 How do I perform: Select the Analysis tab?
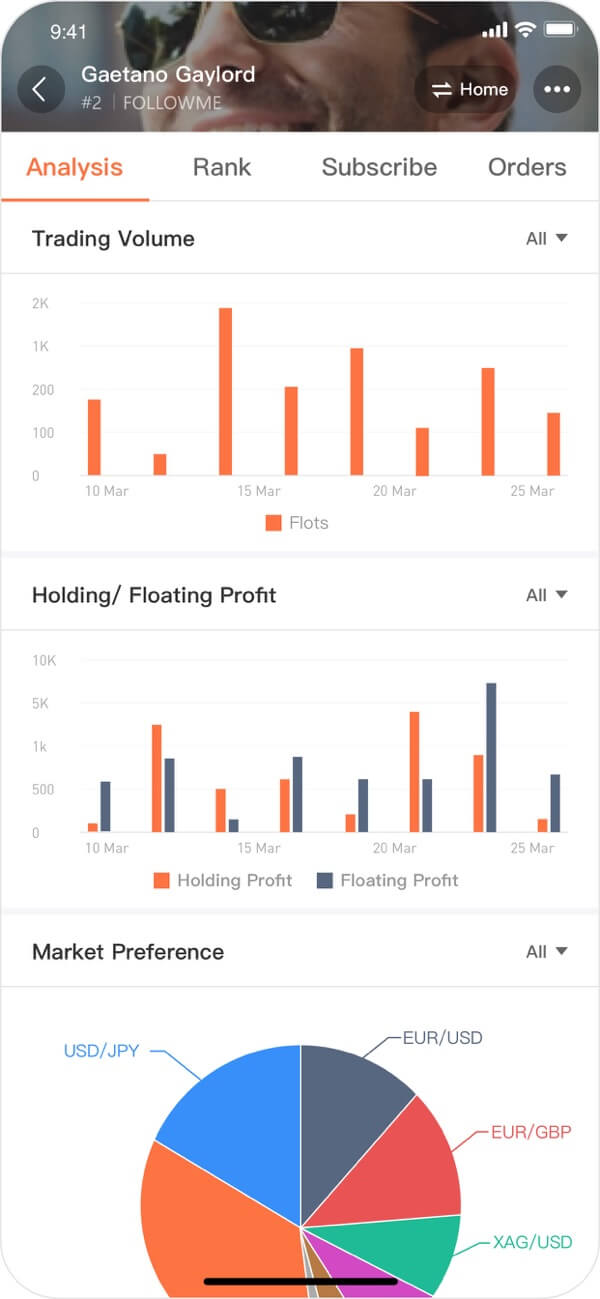coord(75,167)
